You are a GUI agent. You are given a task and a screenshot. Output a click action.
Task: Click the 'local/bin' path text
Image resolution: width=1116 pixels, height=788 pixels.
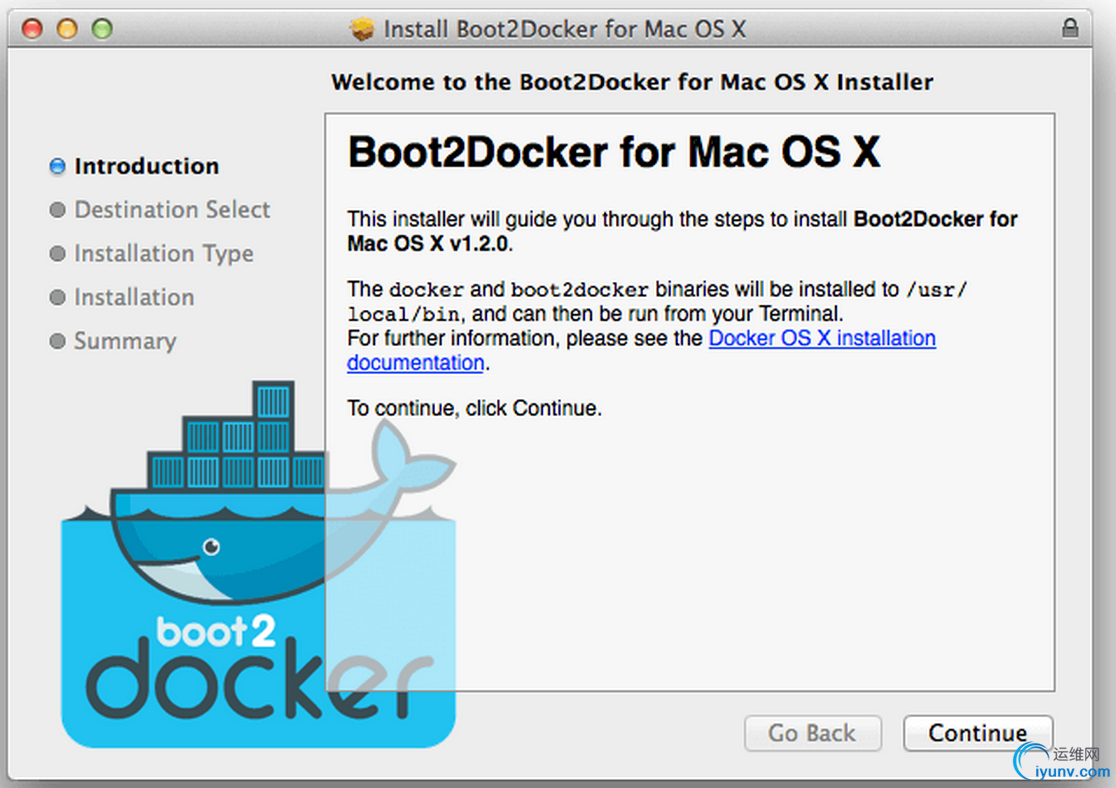pos(404,314)
